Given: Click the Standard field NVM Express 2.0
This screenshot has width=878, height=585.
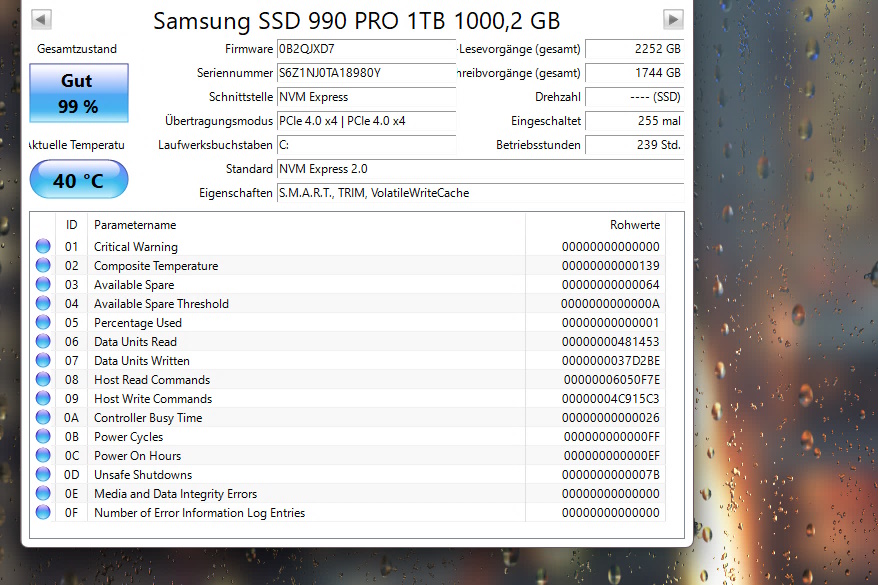Looking at the screenshot, I should pyautogui.click(x=480, y=169).
